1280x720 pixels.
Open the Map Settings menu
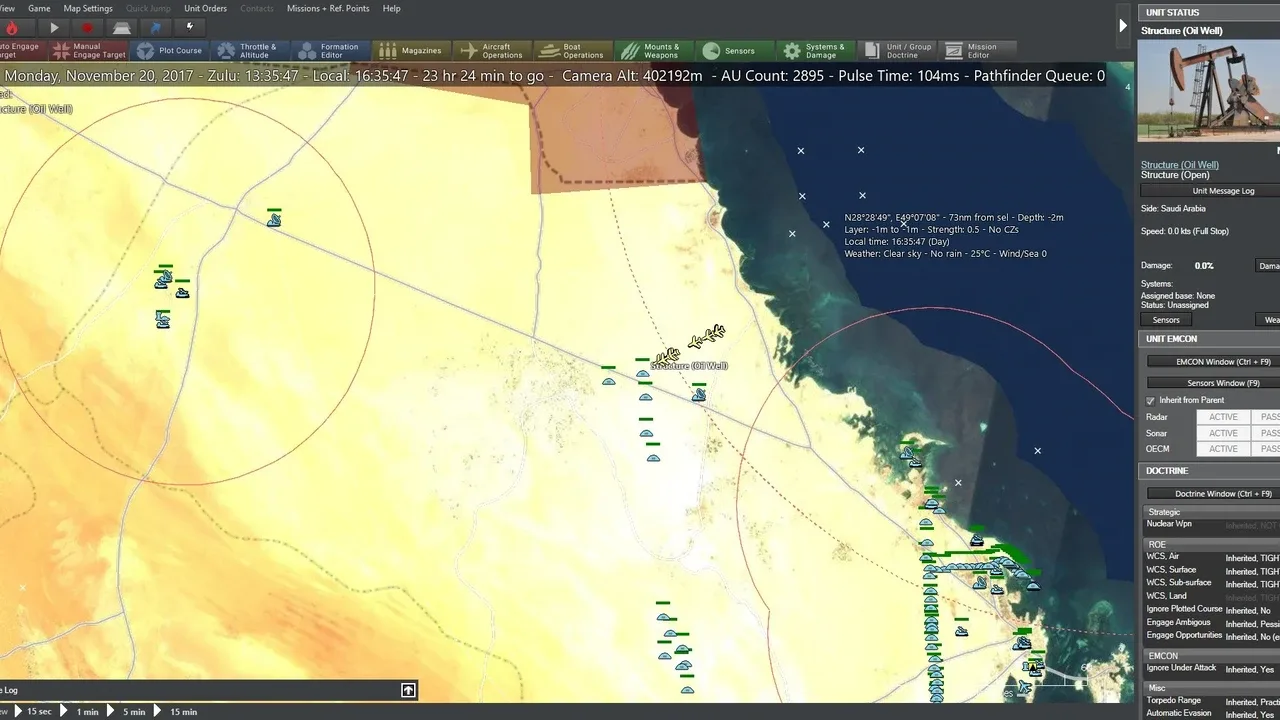(x=88, y=8)
